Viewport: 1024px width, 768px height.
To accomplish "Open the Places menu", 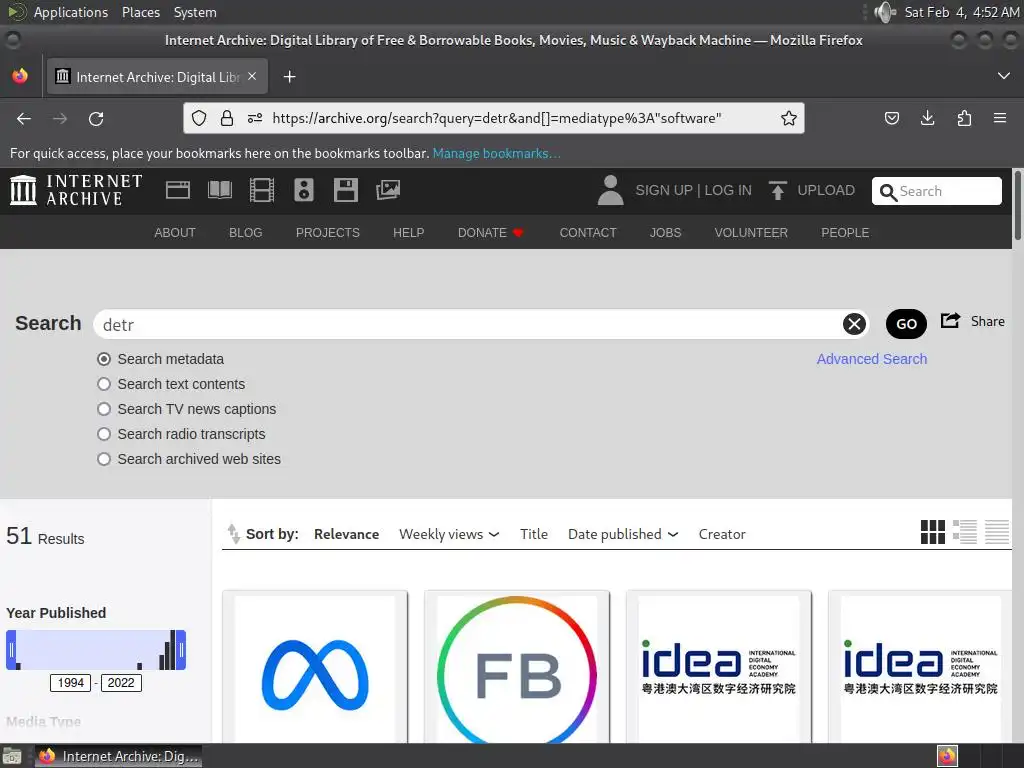I will tap(140, 12).
